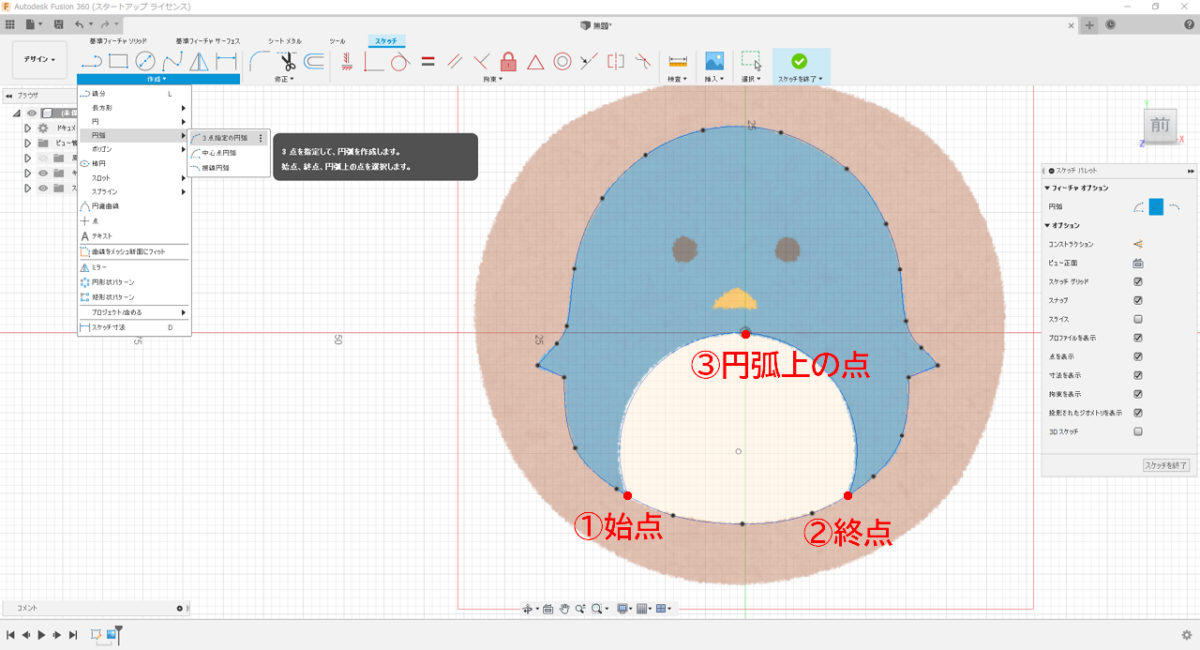The image size is (1200, 650).
Task: Select the Spline tool in the toolbar
Action: click(x=172, y=61)
